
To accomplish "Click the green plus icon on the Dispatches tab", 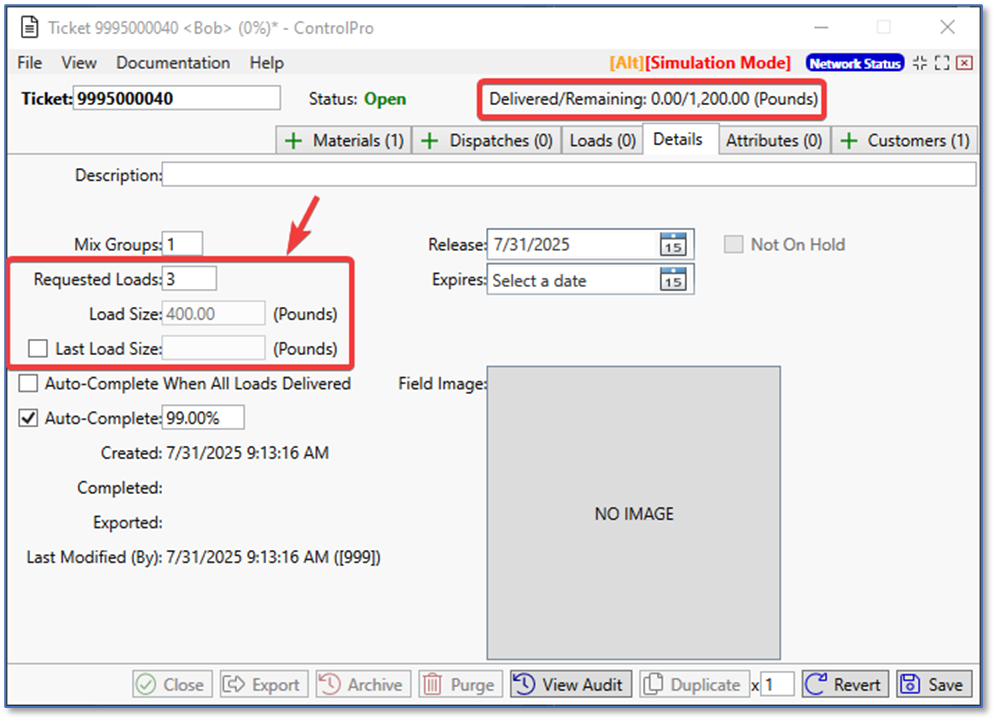I will click(430, 141).
